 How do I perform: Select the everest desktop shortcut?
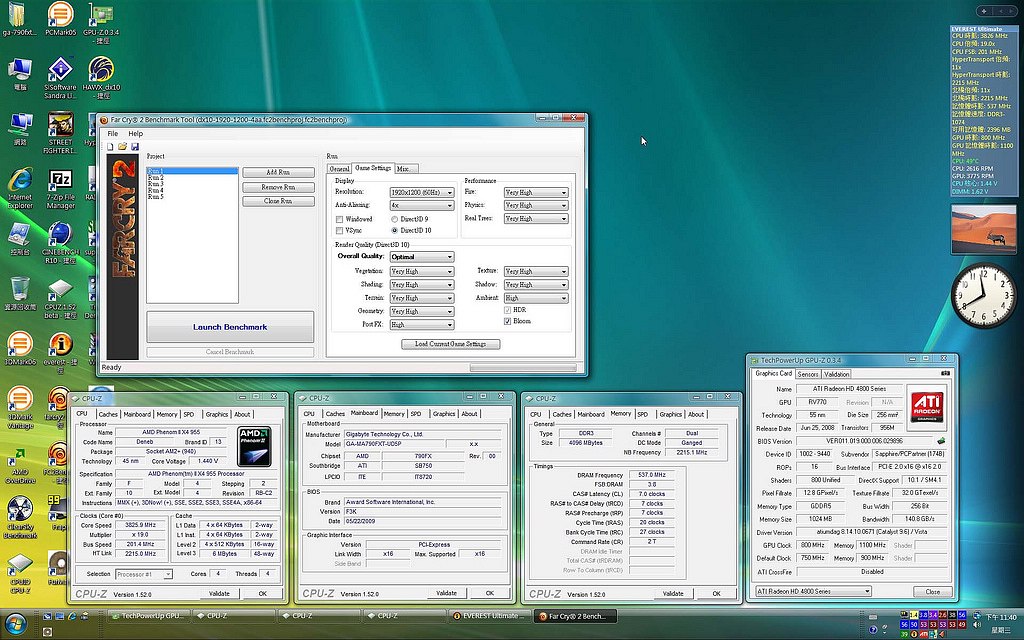[60, 353]
